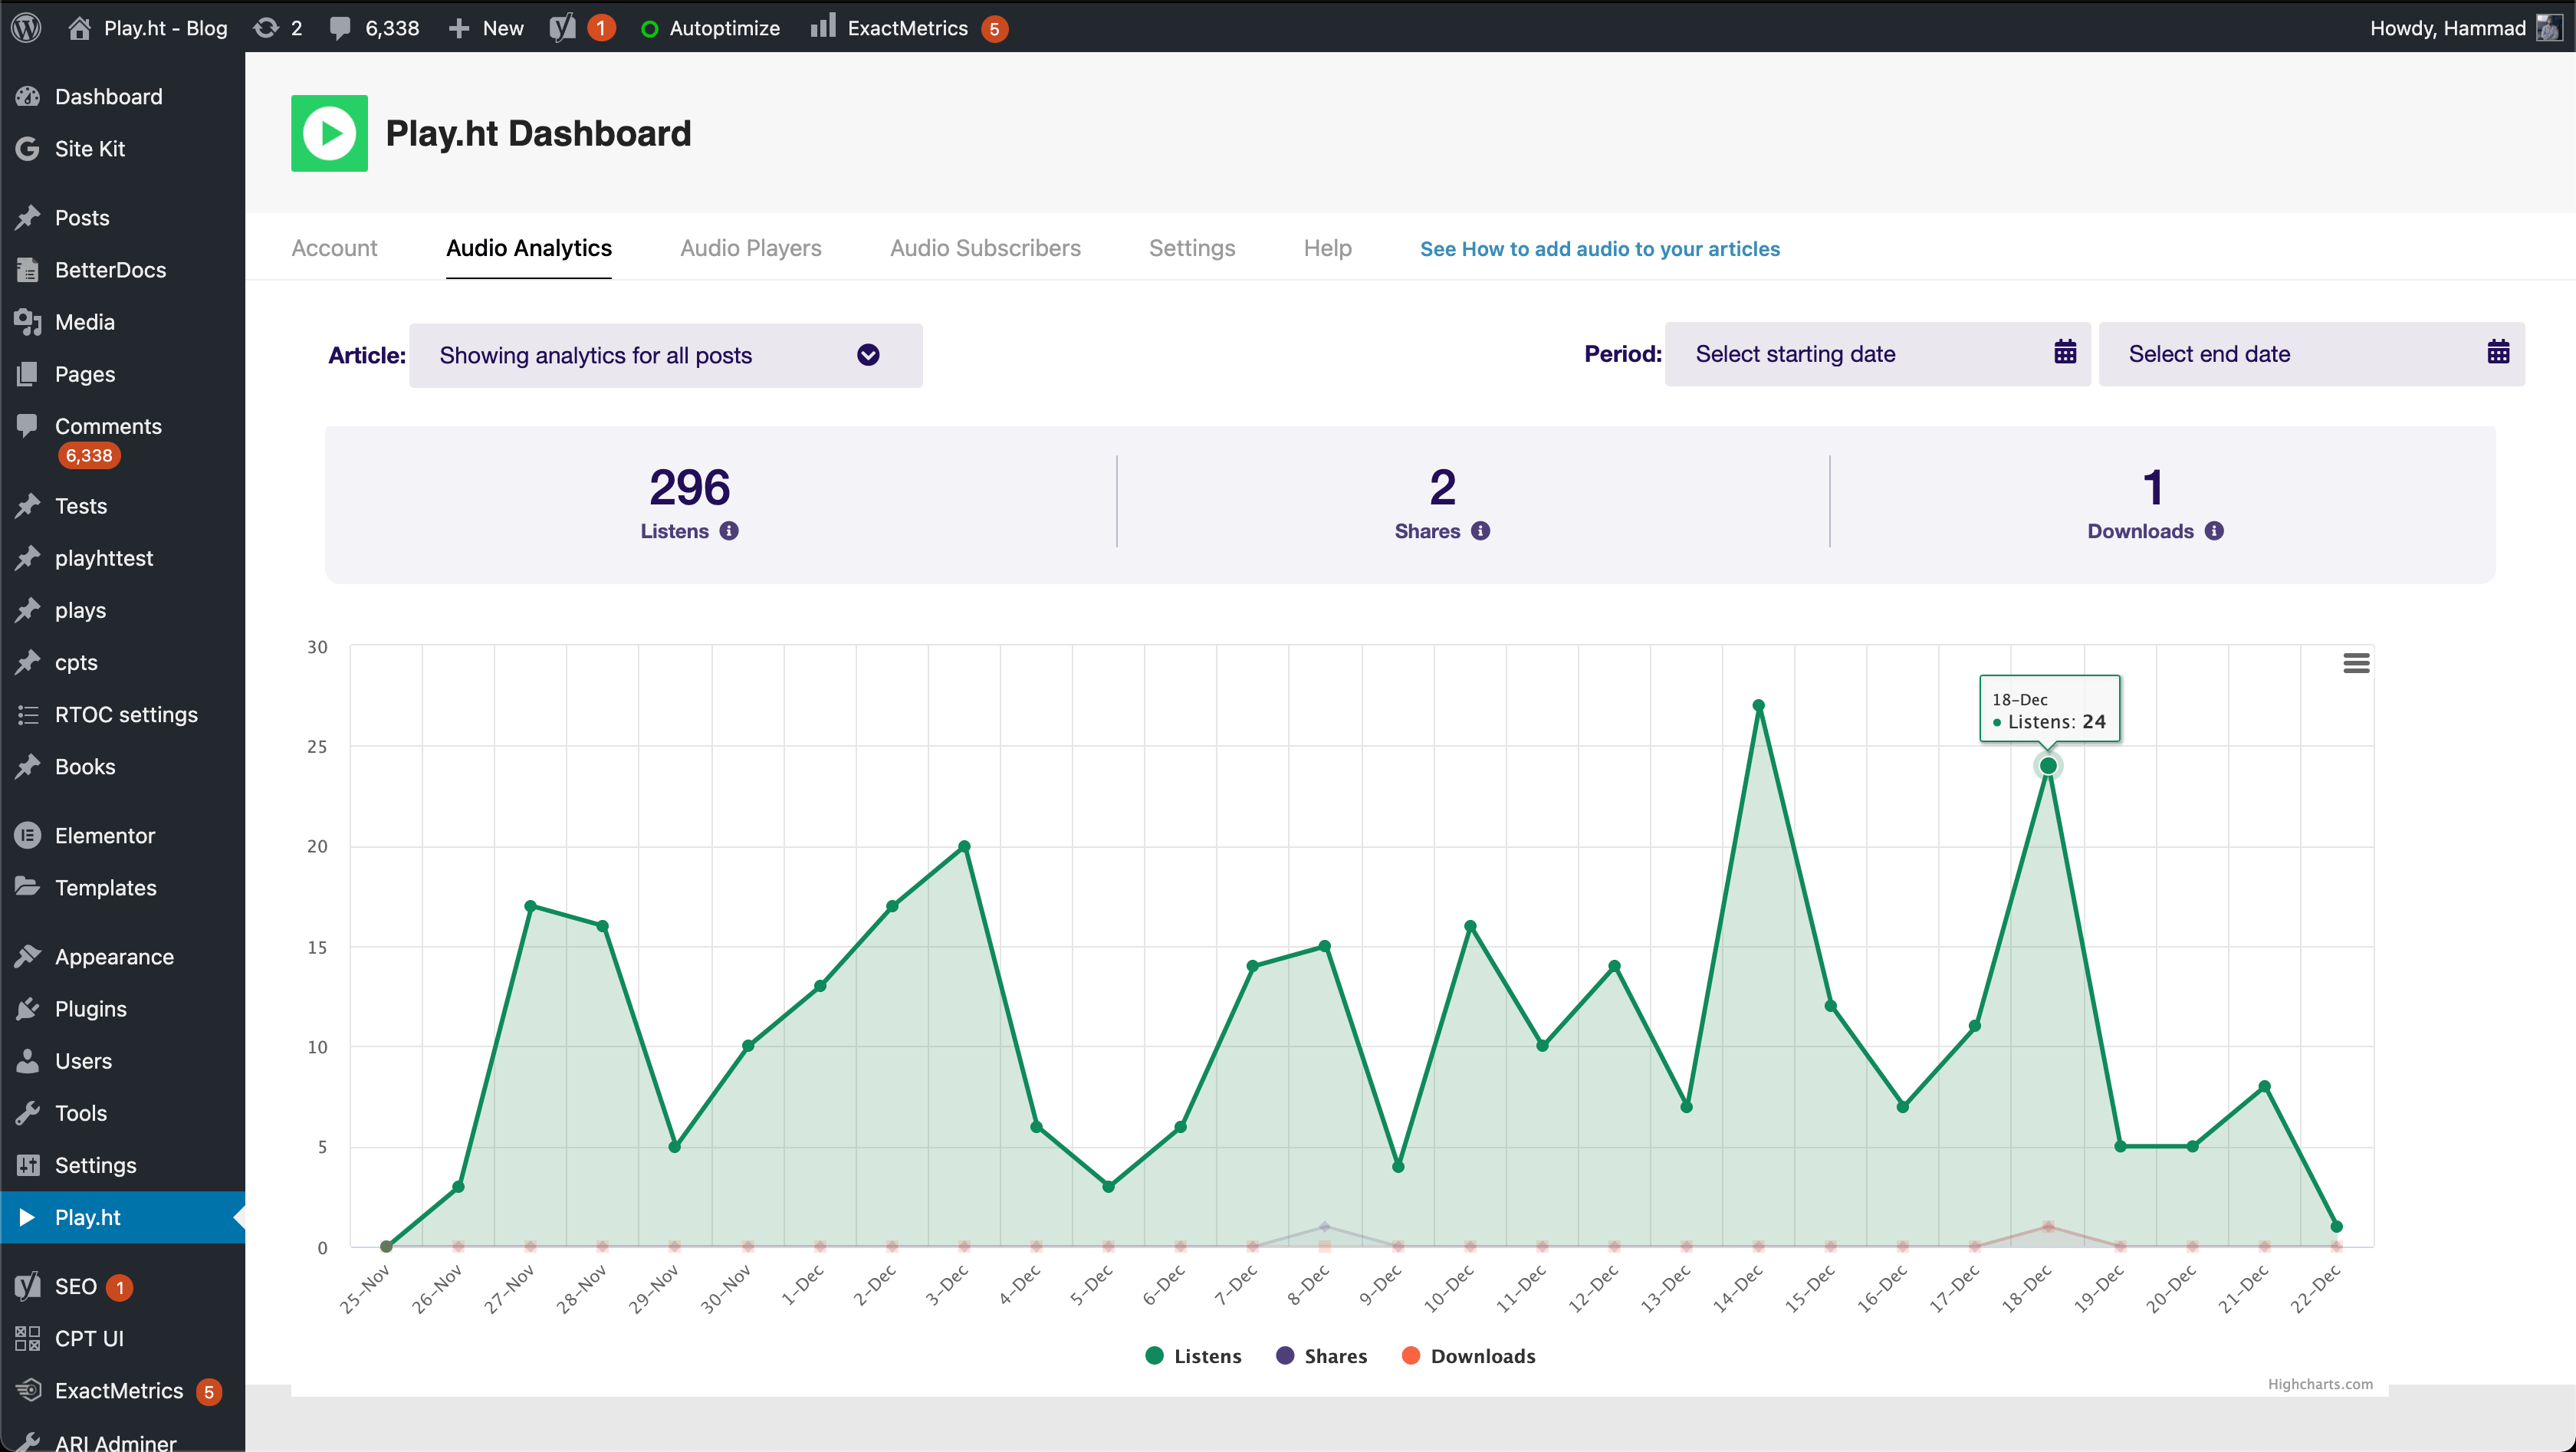Viewport: 2576px width, 1452px height.
Task: Click the 296 Listens count
Action: pos(689,487)
